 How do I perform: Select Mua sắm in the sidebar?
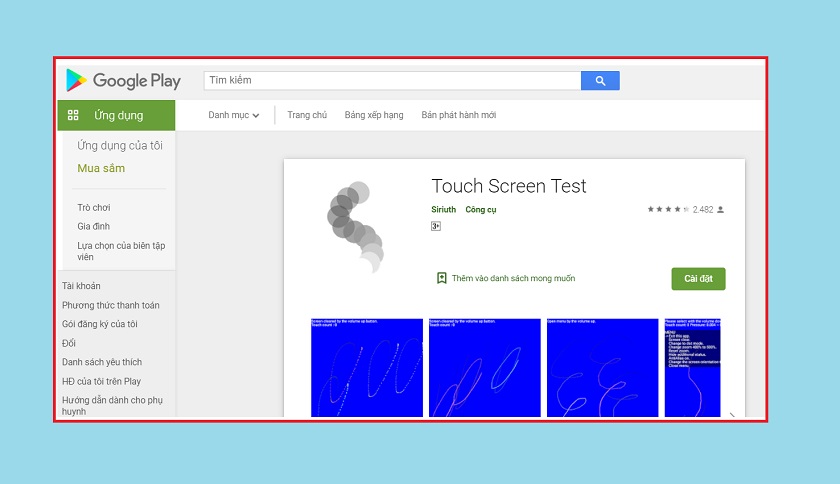[101, 168]
